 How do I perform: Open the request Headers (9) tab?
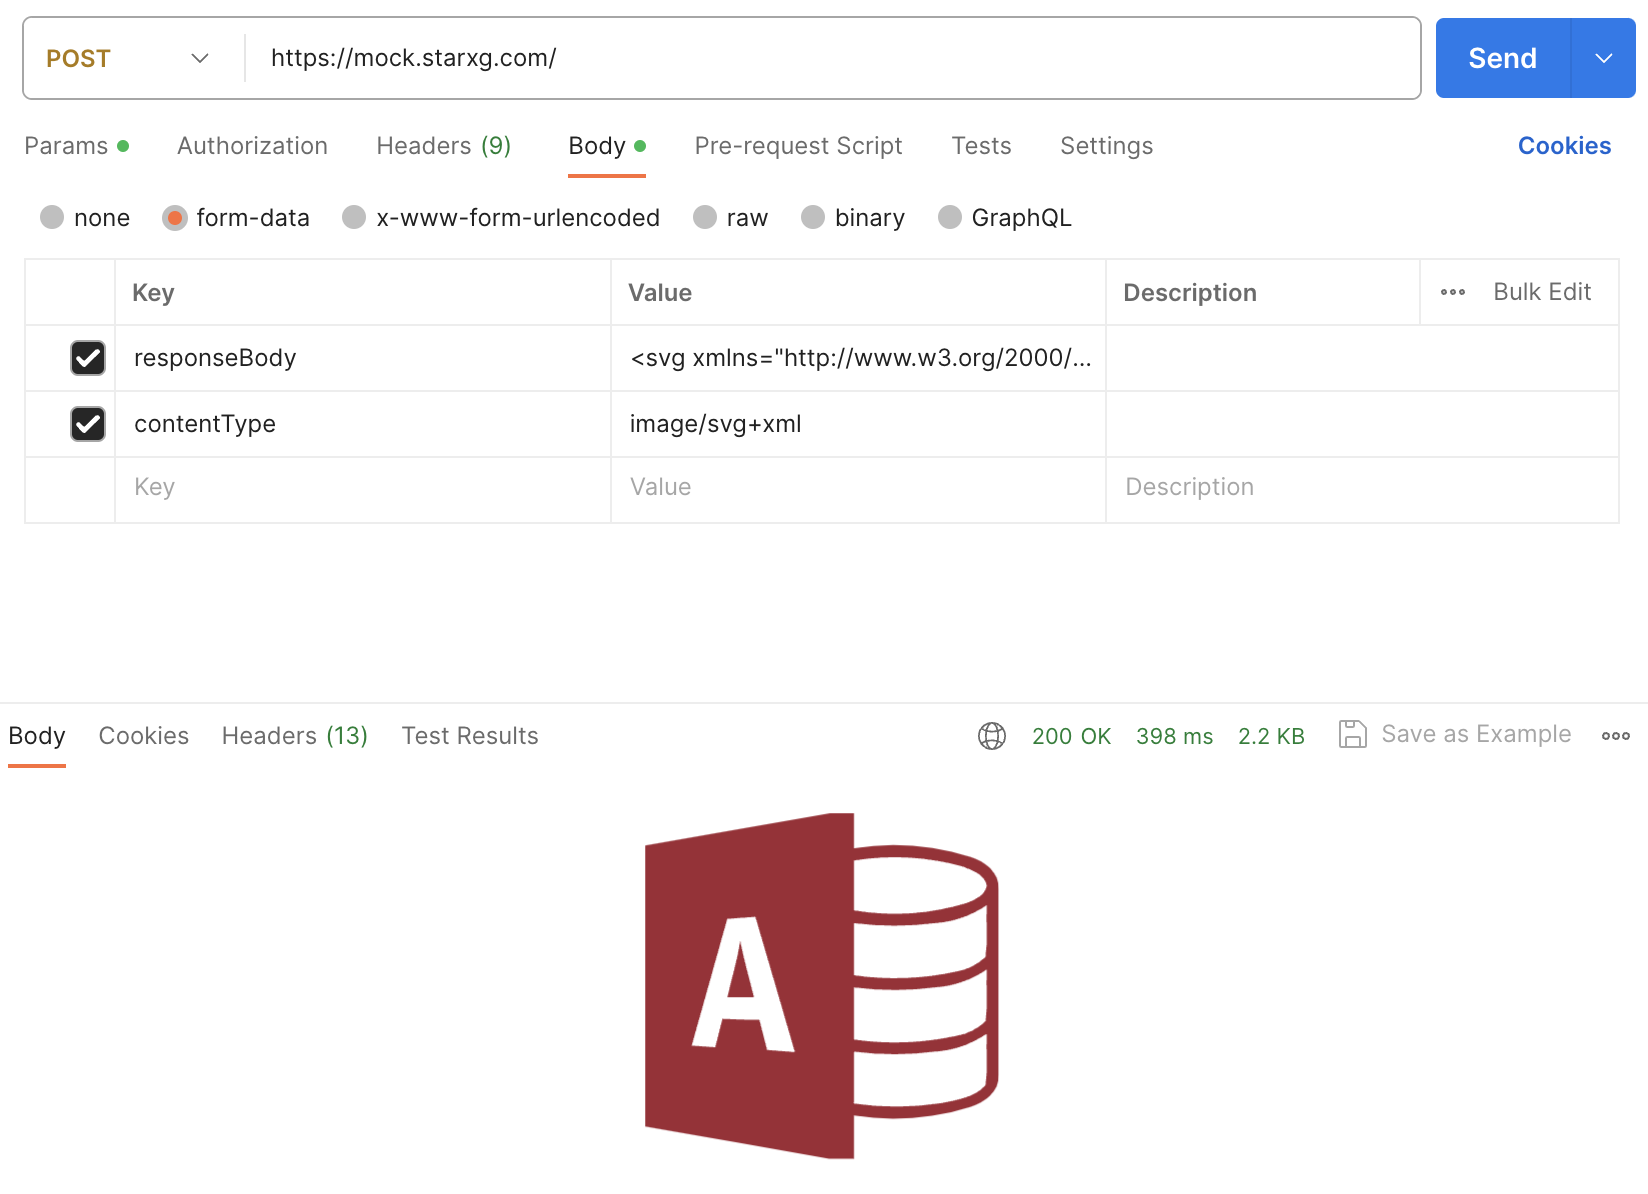click(x=444, y=146)
